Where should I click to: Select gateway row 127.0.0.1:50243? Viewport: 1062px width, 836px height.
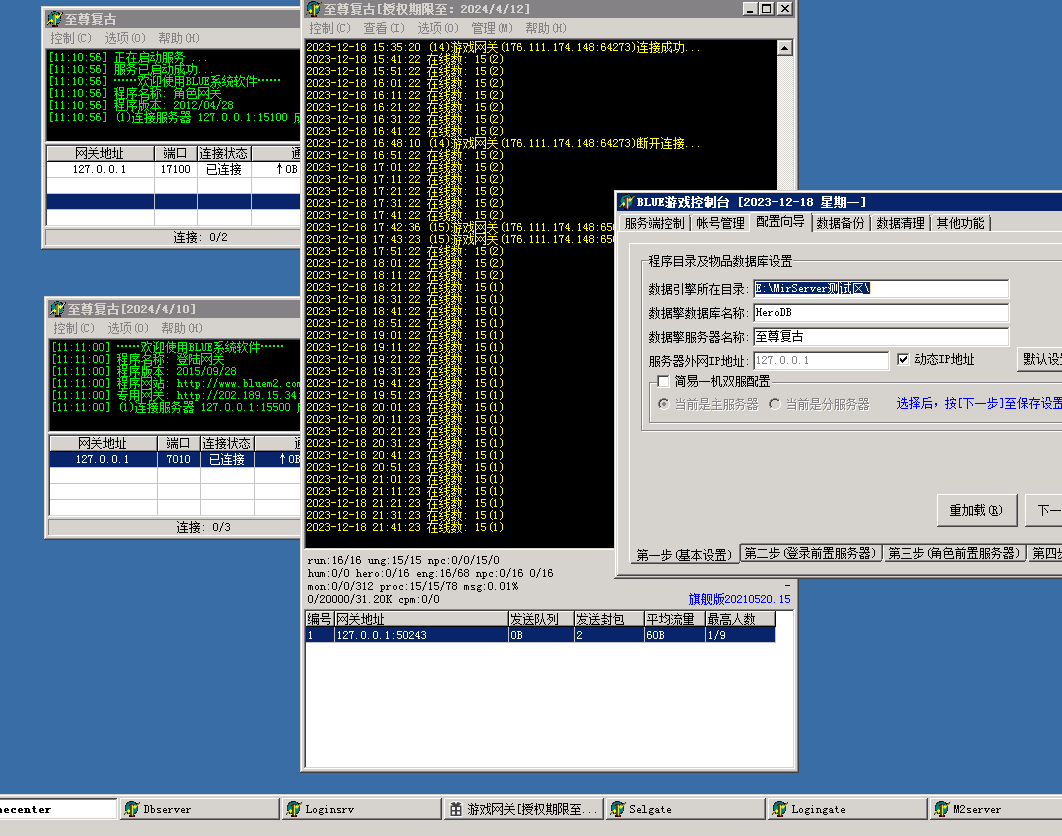coord(540,635)
